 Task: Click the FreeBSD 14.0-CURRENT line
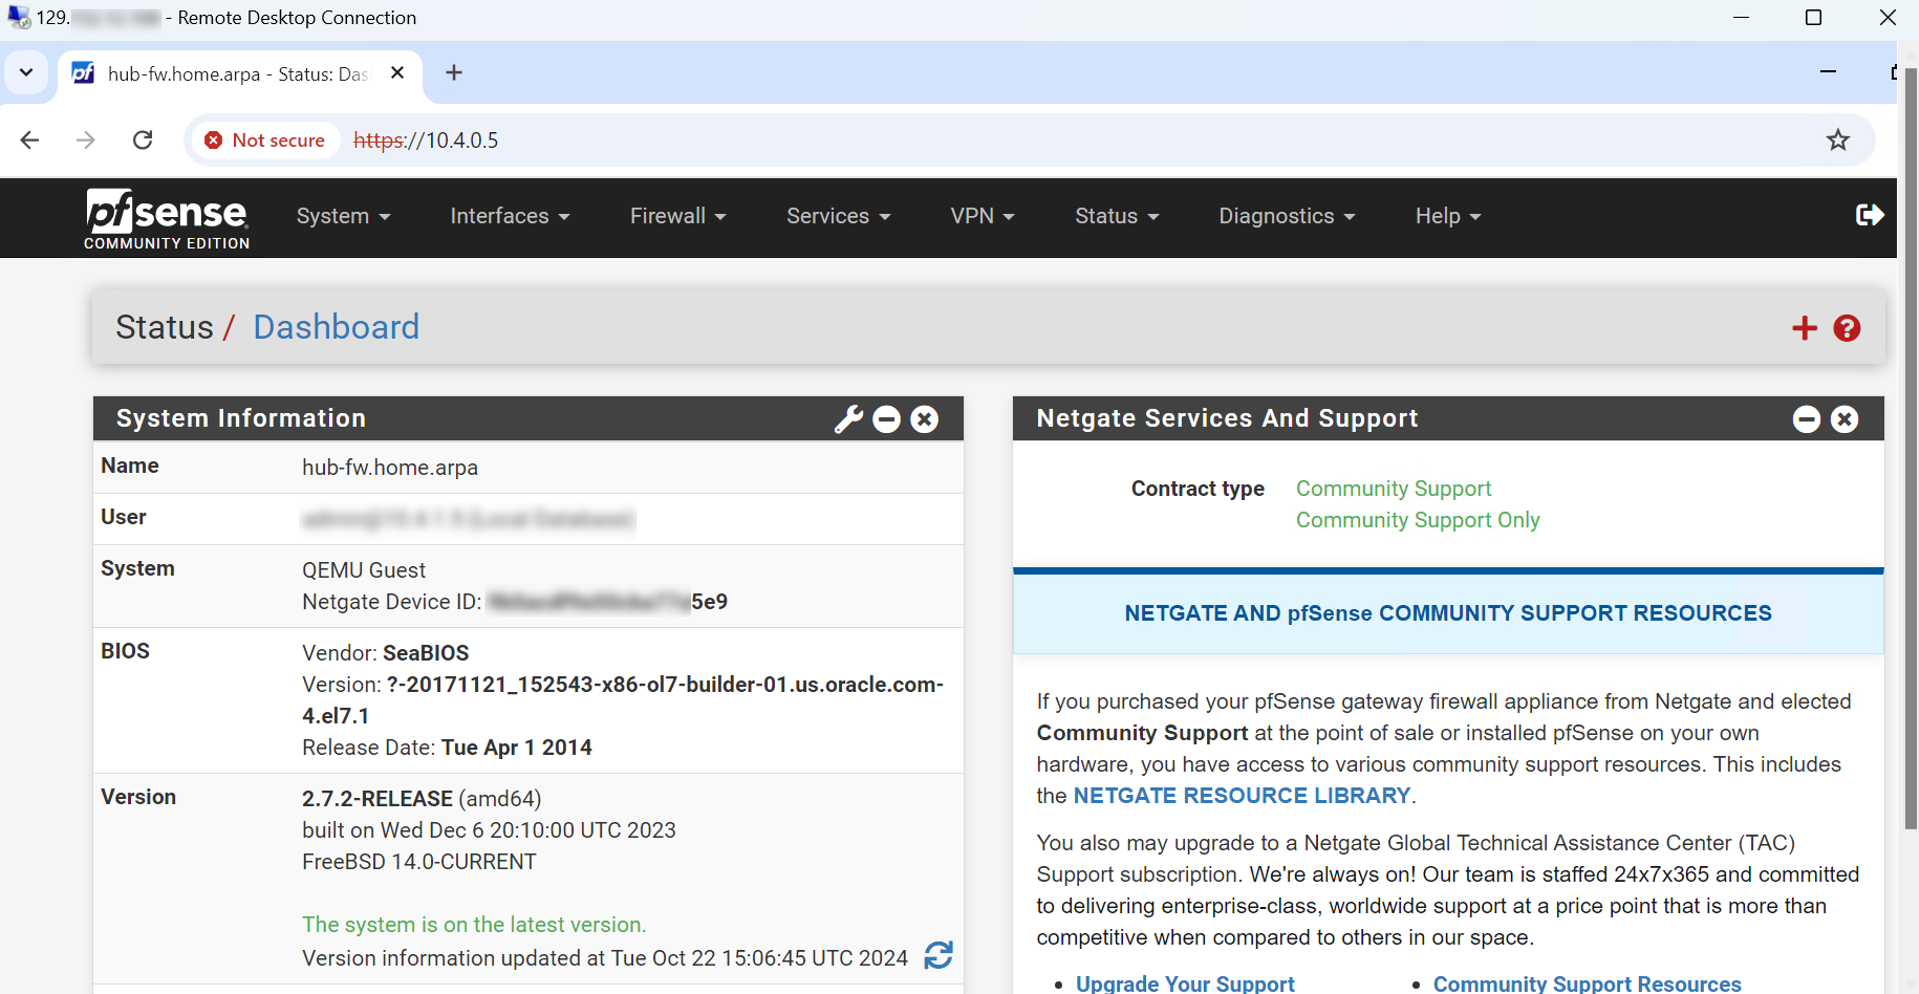(419, 862)
